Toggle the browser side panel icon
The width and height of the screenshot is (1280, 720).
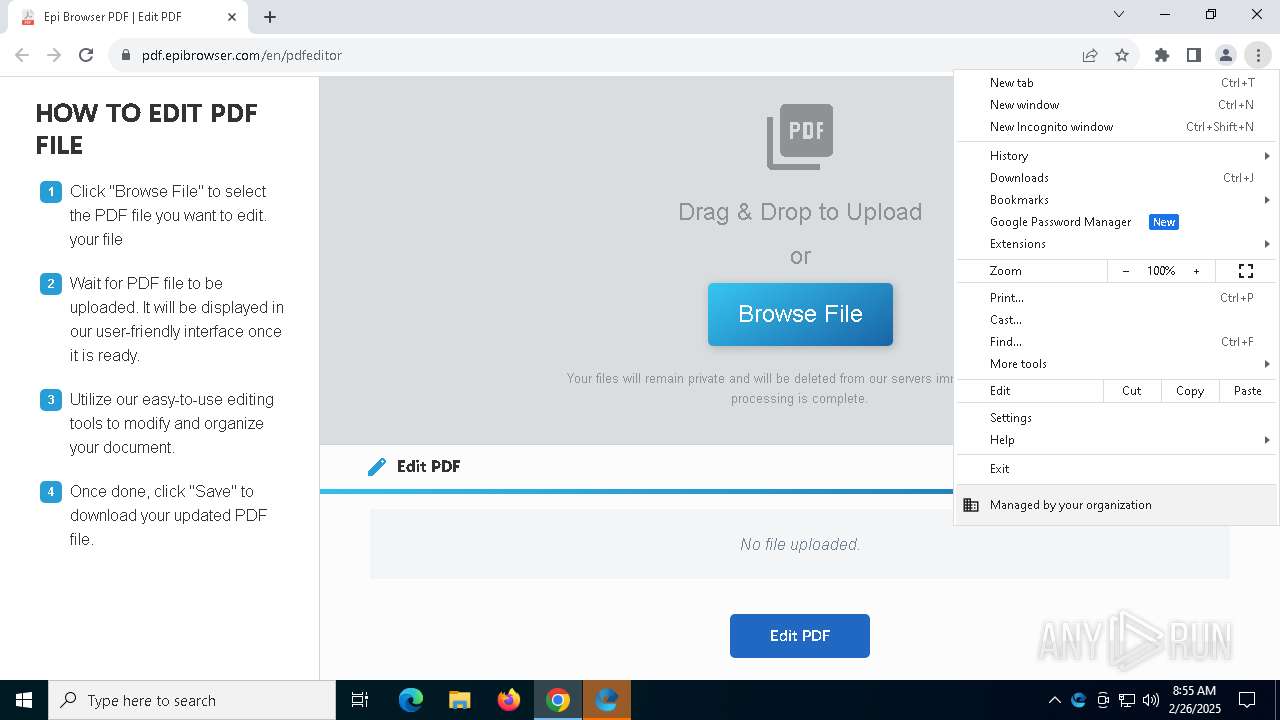pos(1193,55)
